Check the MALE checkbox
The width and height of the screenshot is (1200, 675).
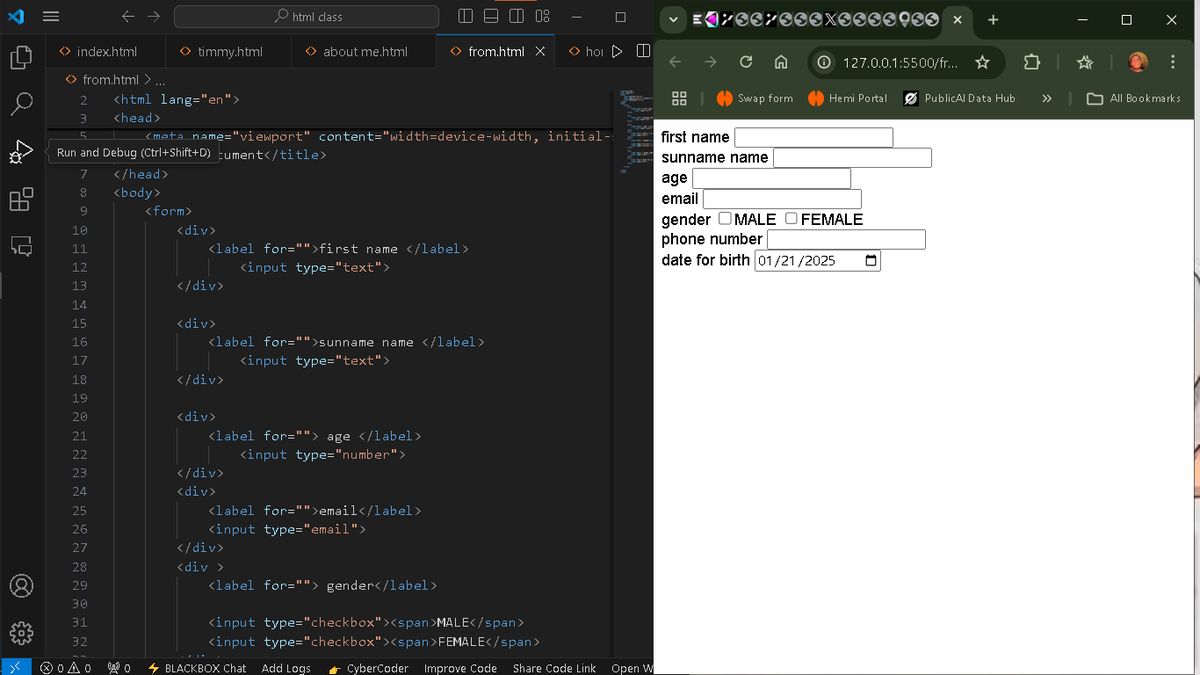pos(725,218)
